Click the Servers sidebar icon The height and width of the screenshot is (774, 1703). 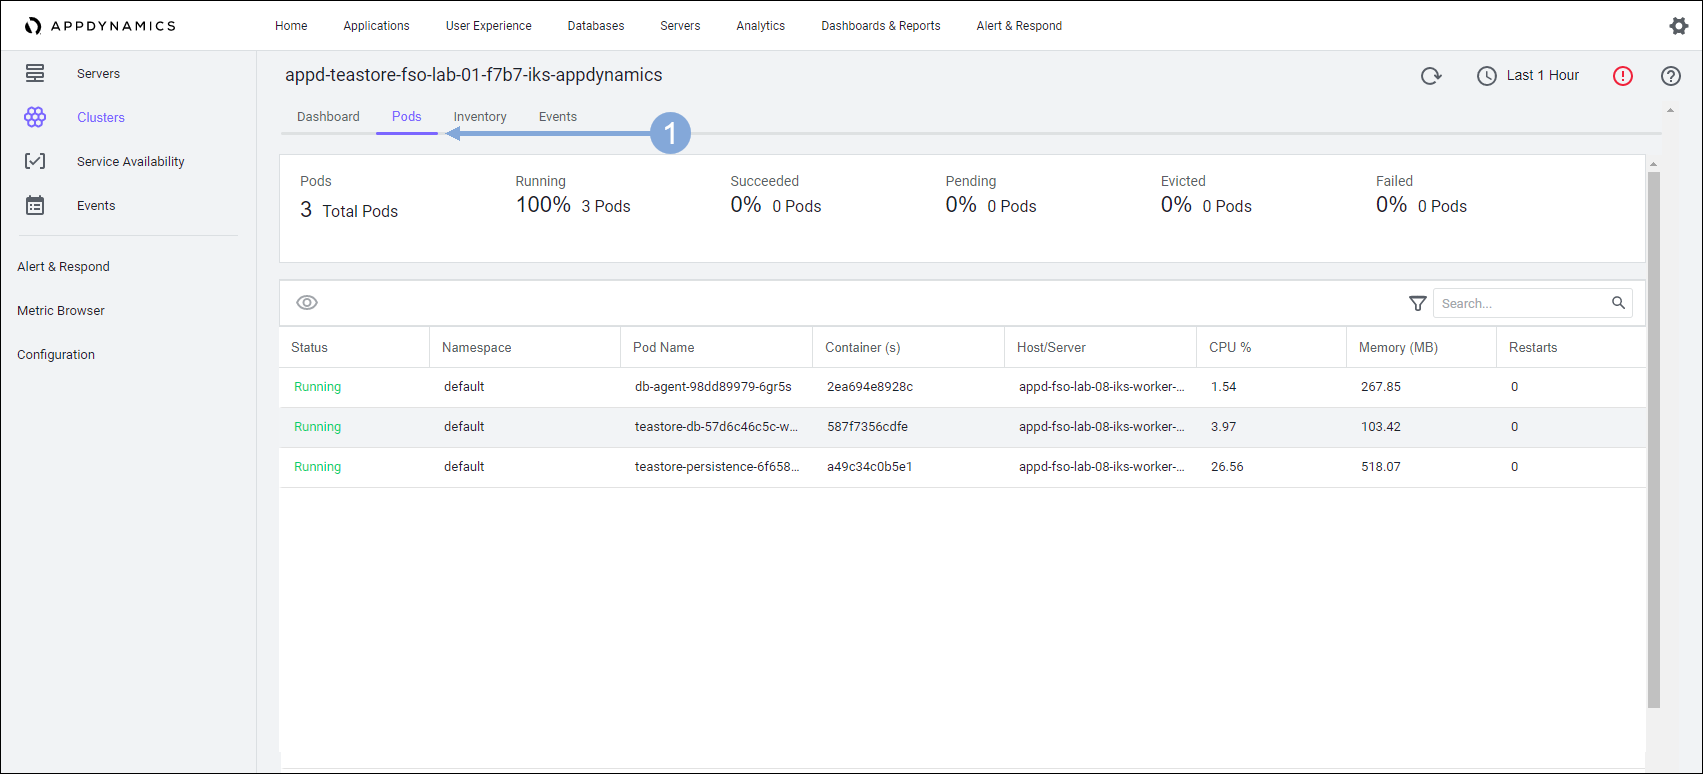pos(35,73)
